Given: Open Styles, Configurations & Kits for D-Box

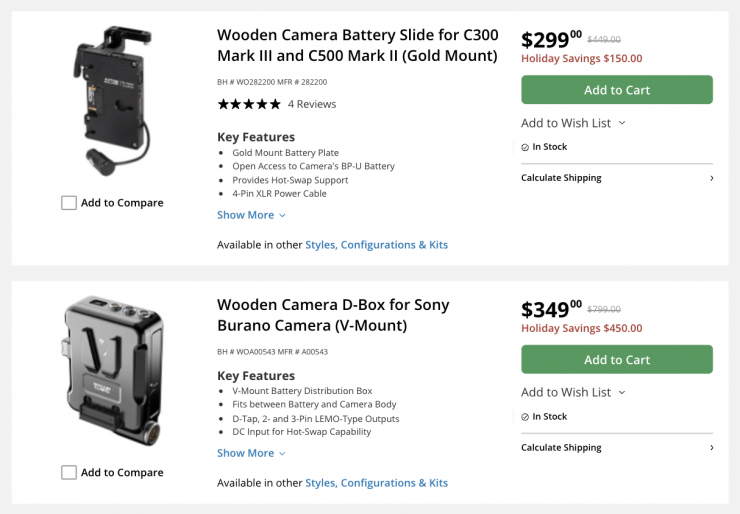Looking at the screenshot, I should tap(376, 483).
